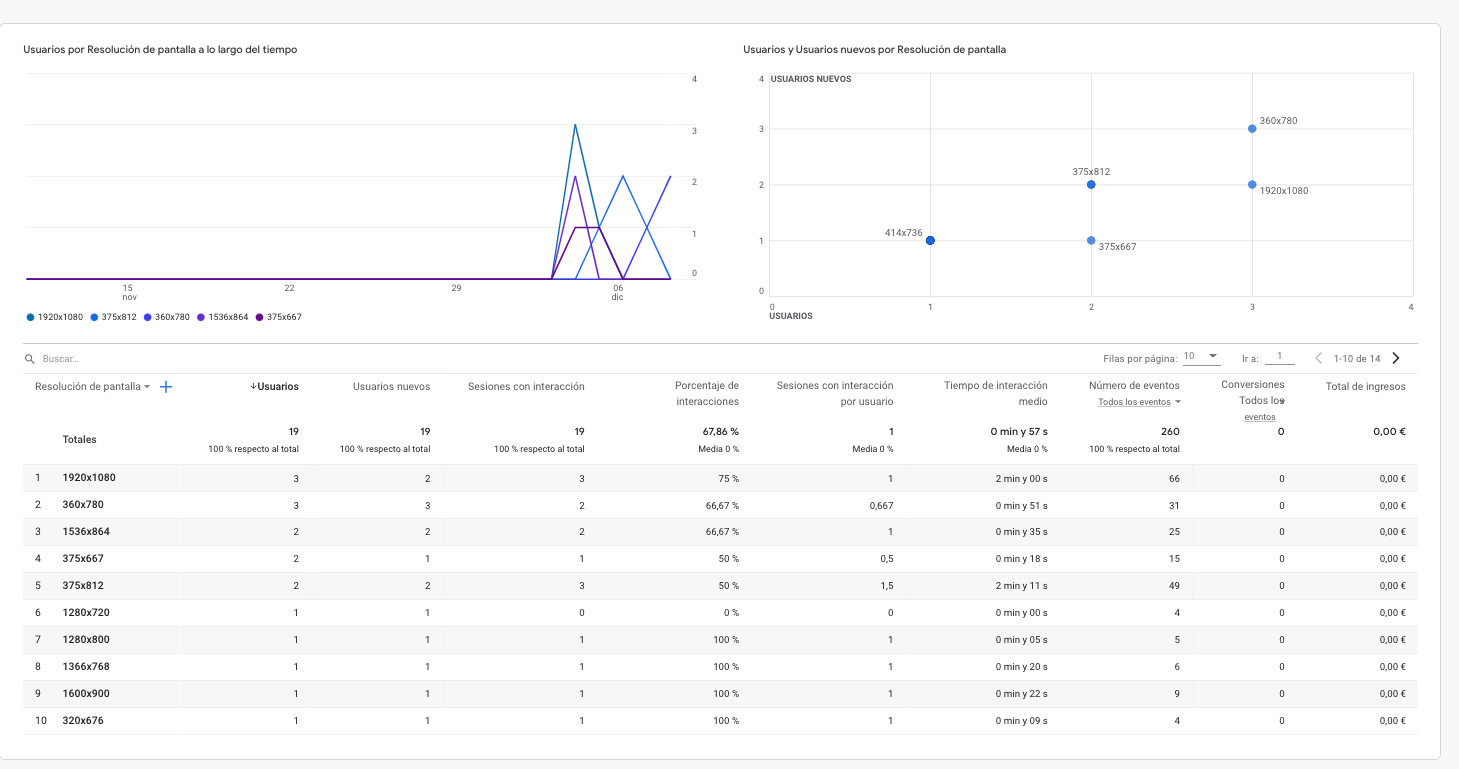1459x769 pixels.
Task: Click event count 66 cell
Action: pos(1174,479)
